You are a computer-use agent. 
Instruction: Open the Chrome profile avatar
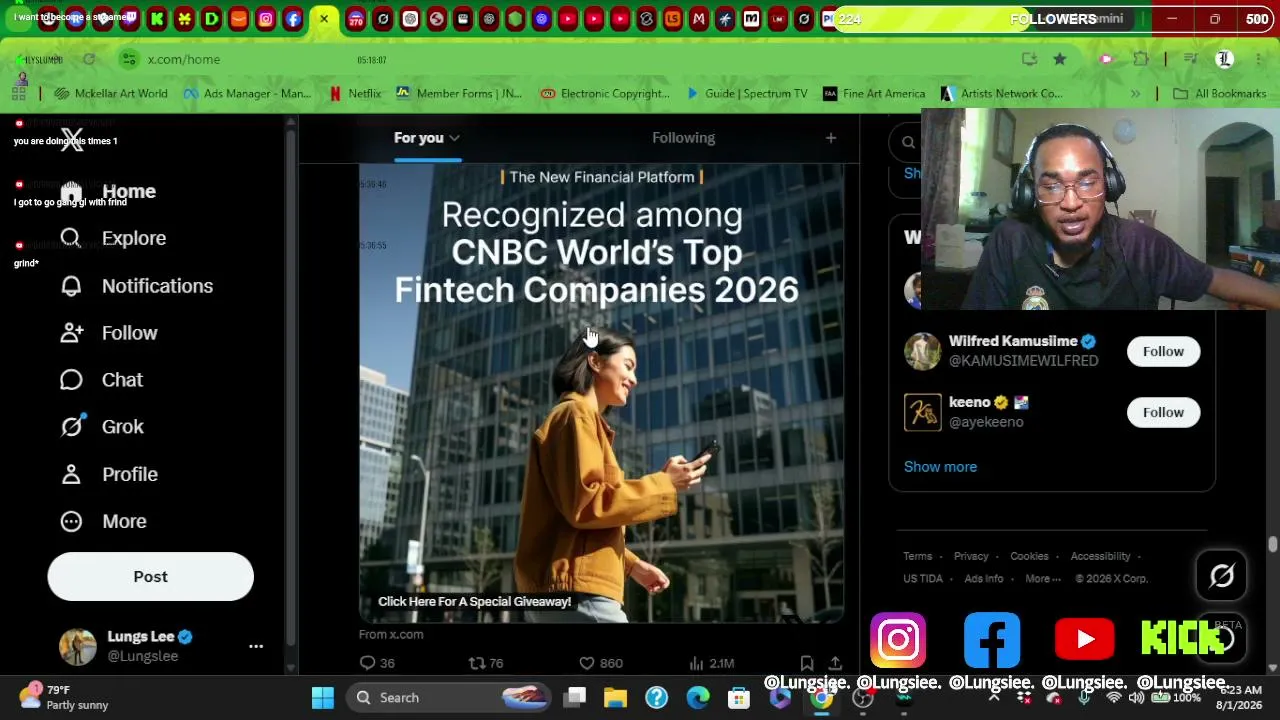1224,59
